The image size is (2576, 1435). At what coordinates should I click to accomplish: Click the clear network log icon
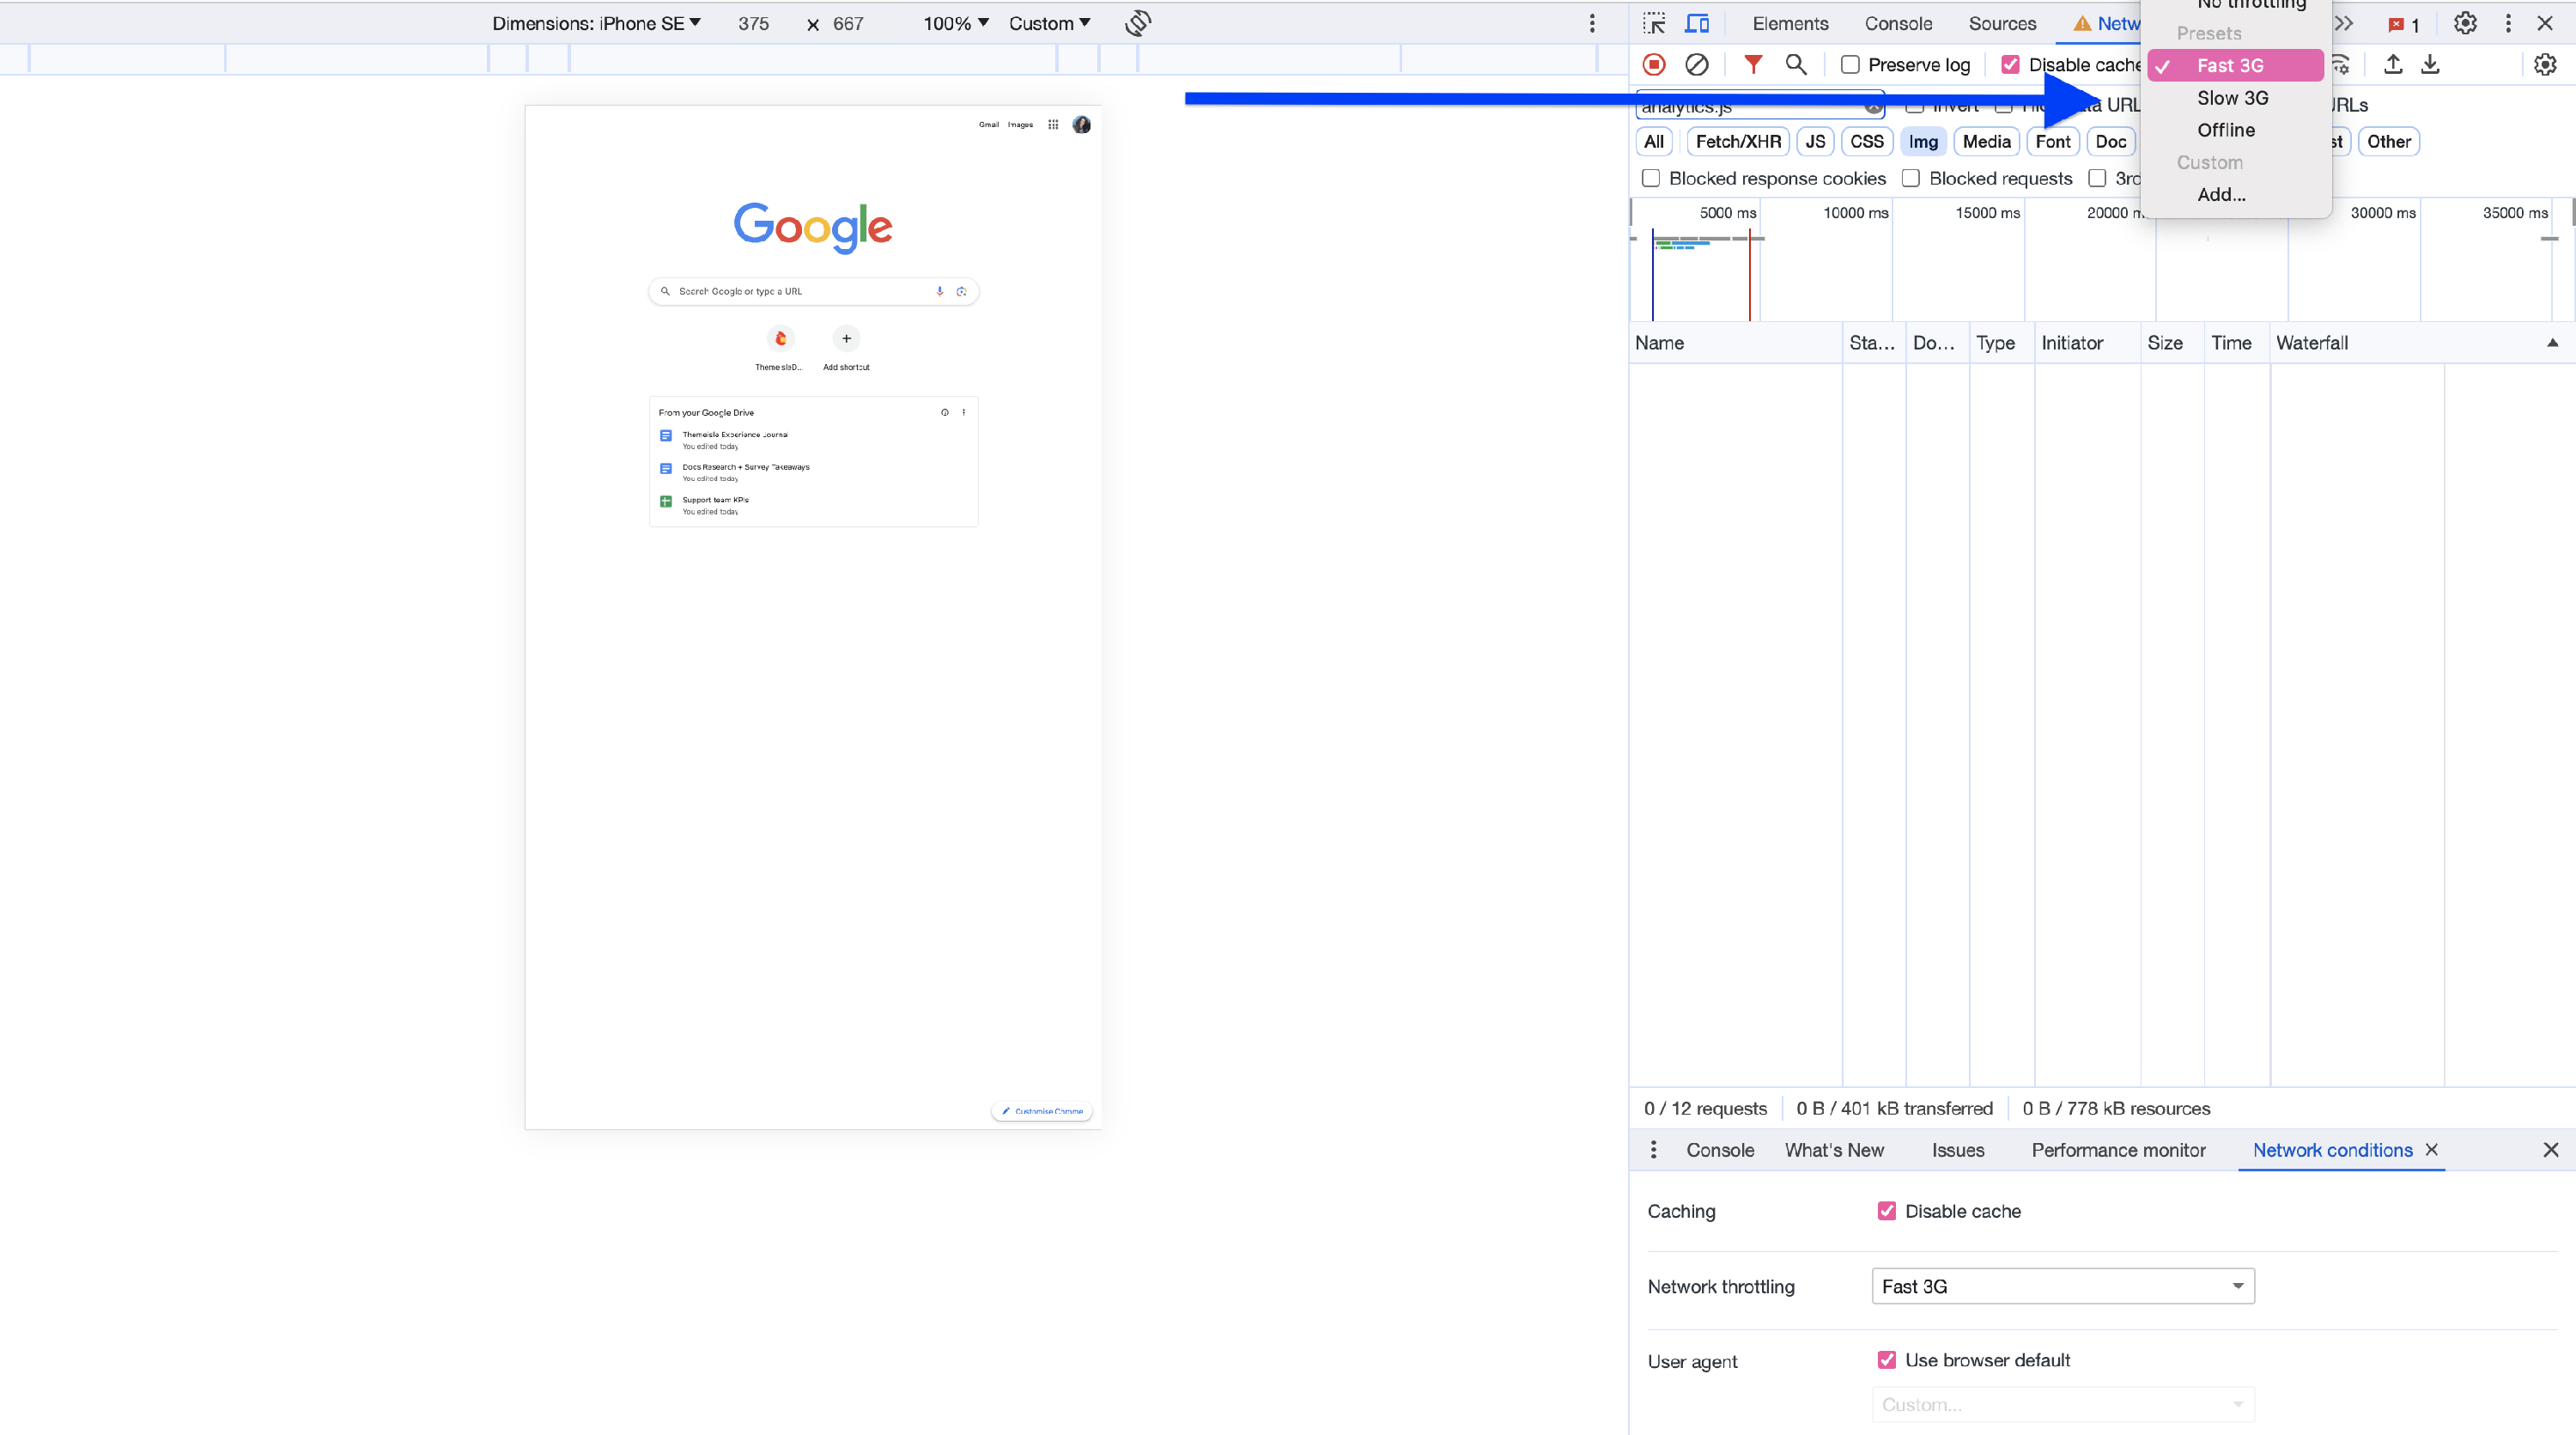tap(1697, 65)
